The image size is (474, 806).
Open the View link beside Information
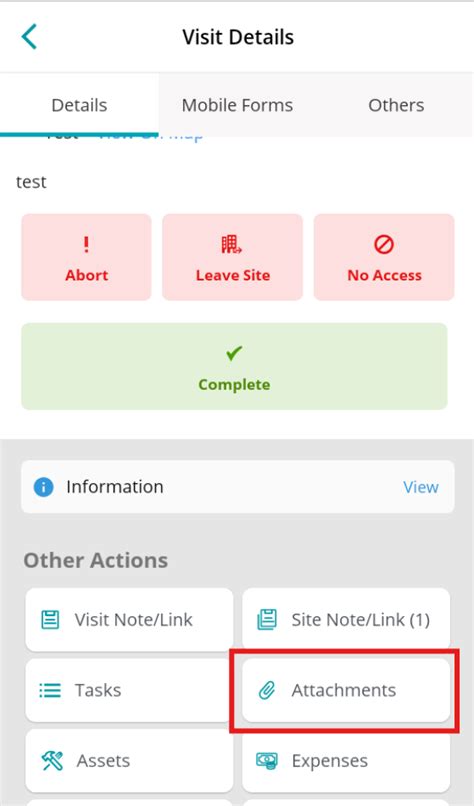pyautogui.click(x=421, y=487)
